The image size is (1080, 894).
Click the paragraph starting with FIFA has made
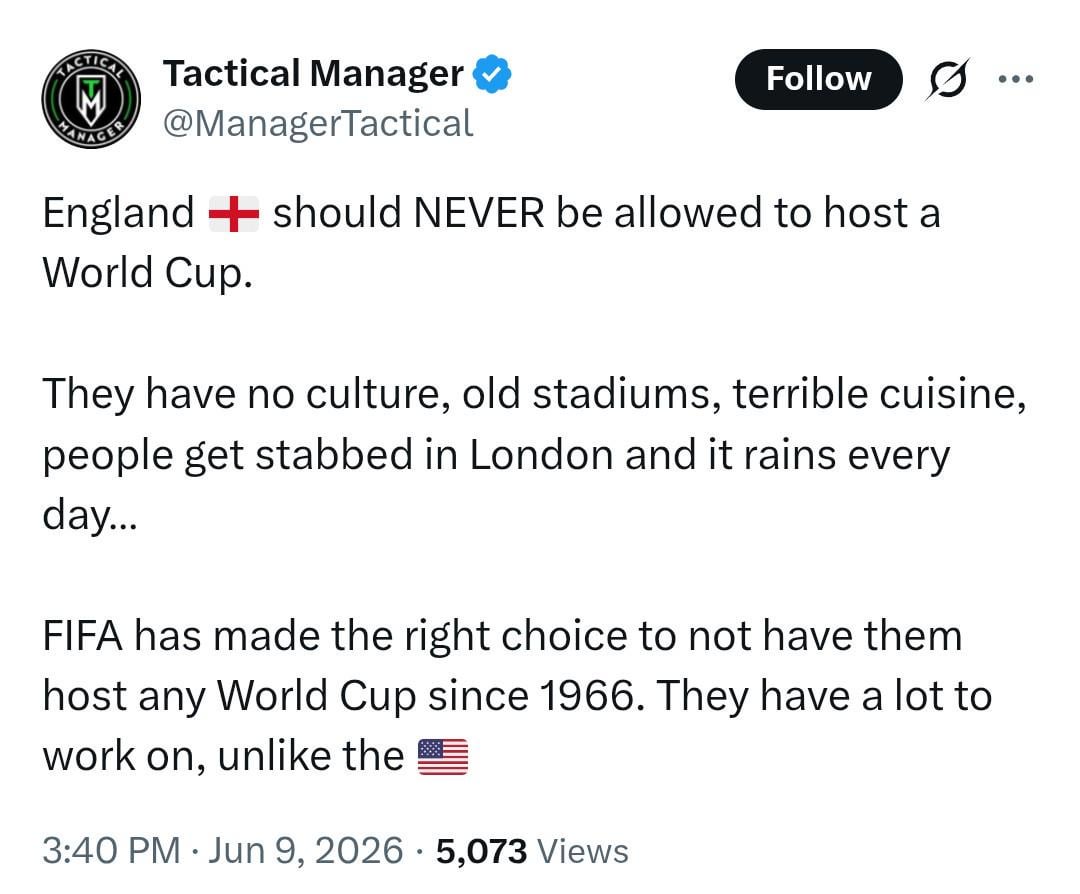point(517,696)
